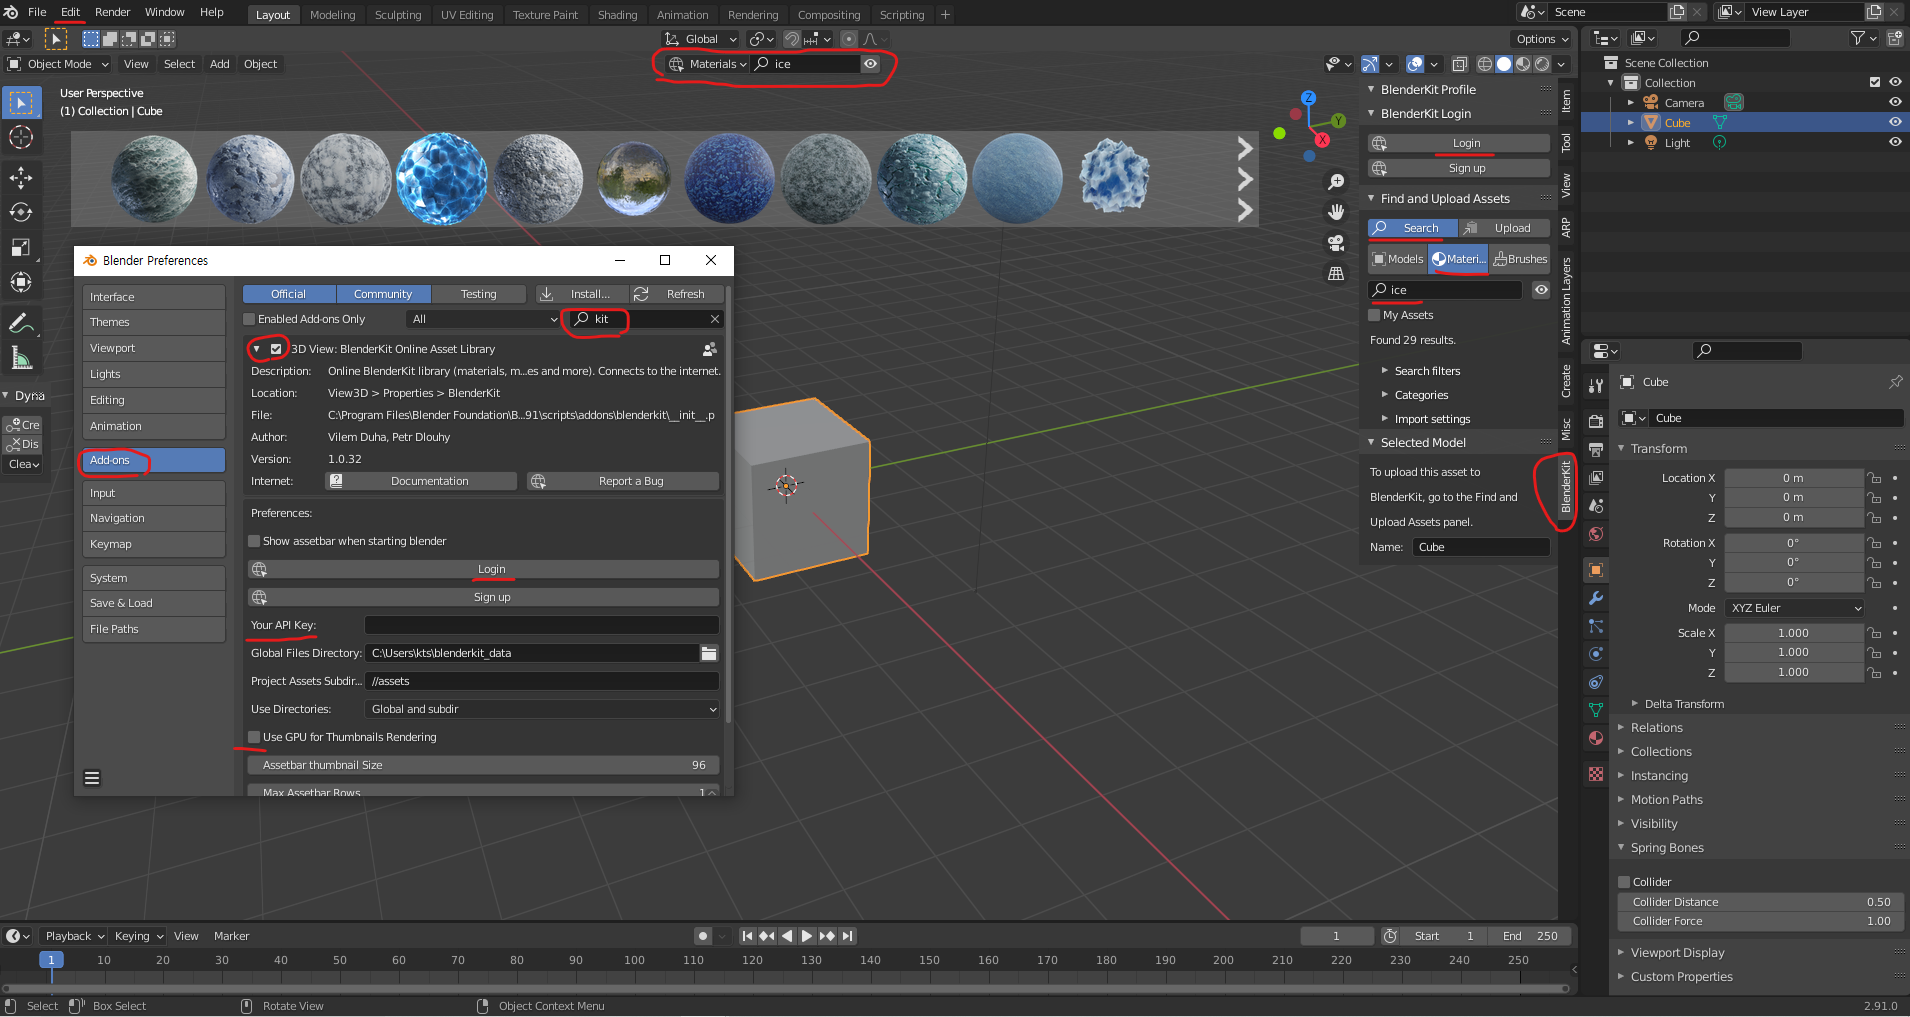Hide the Light in outliner
The image size is (1910, 1017).
(x=1895, y=142)
